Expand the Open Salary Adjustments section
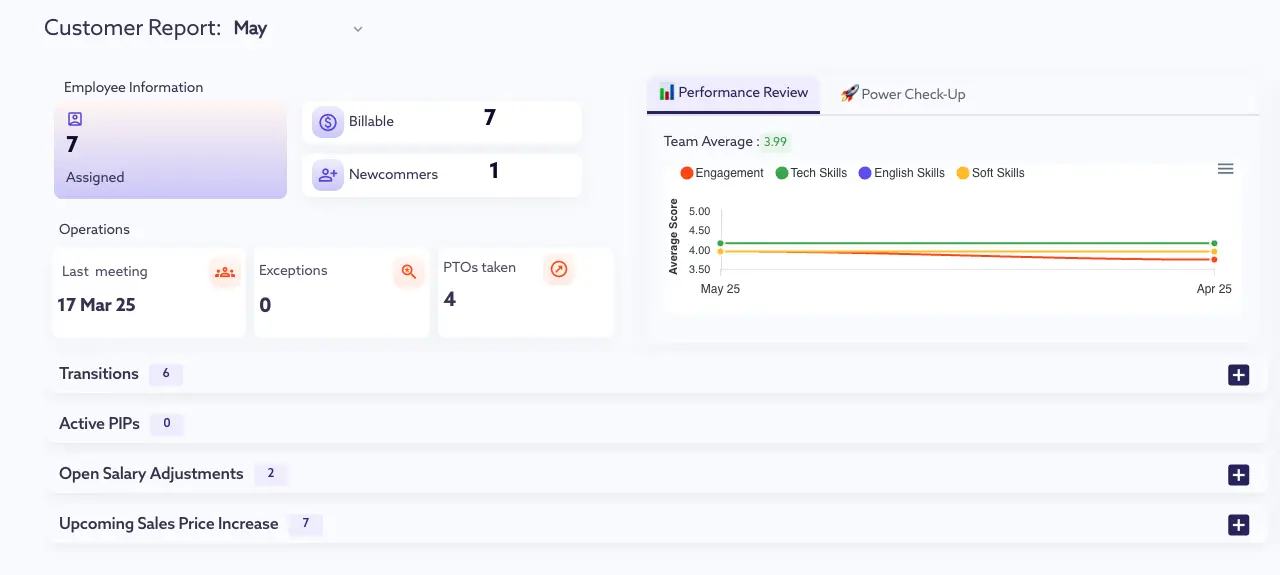1280x575 pixels. [x=1238, y=475]
